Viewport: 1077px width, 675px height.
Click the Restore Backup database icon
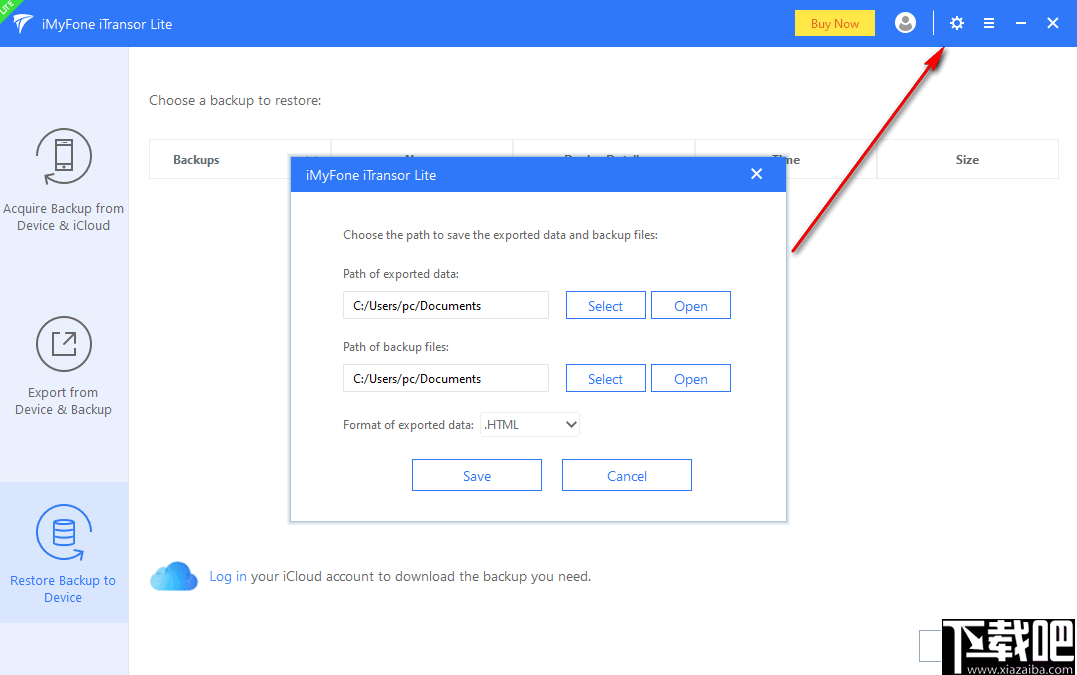(63, 533)
